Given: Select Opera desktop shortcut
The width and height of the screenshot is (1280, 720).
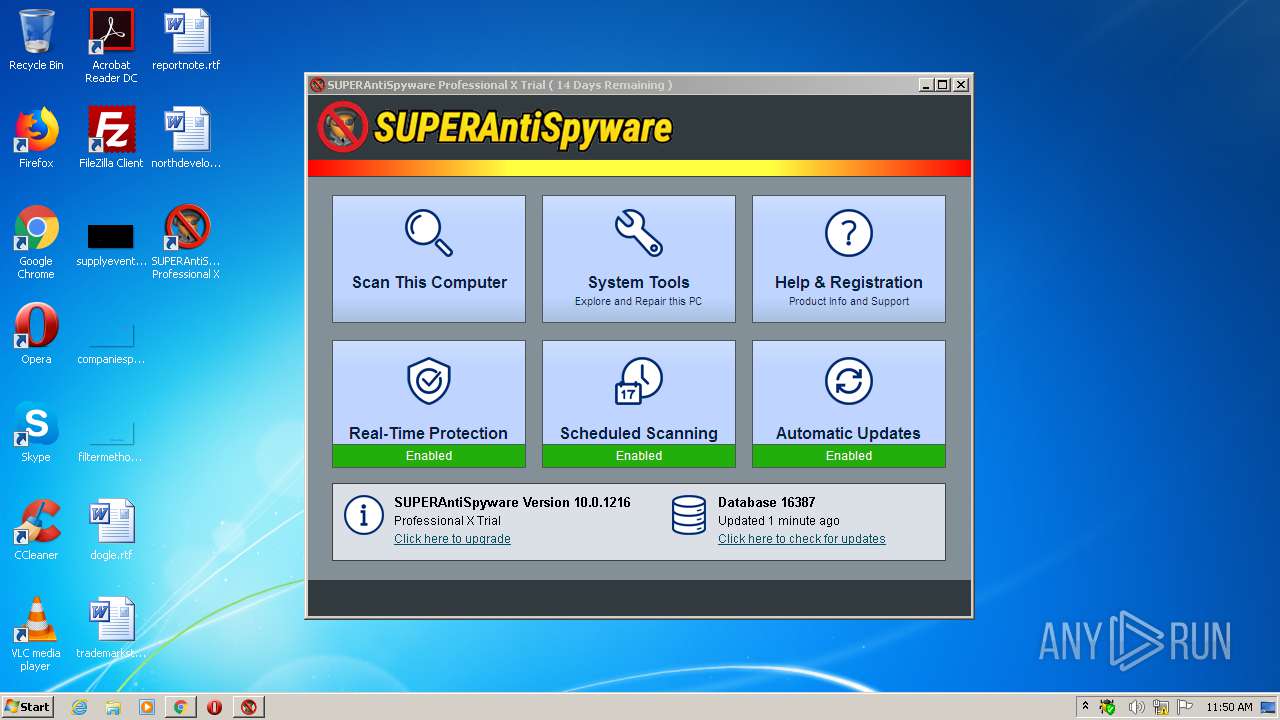Looking at the screenshot, I should pyautogui.click(x=36, y=334).
